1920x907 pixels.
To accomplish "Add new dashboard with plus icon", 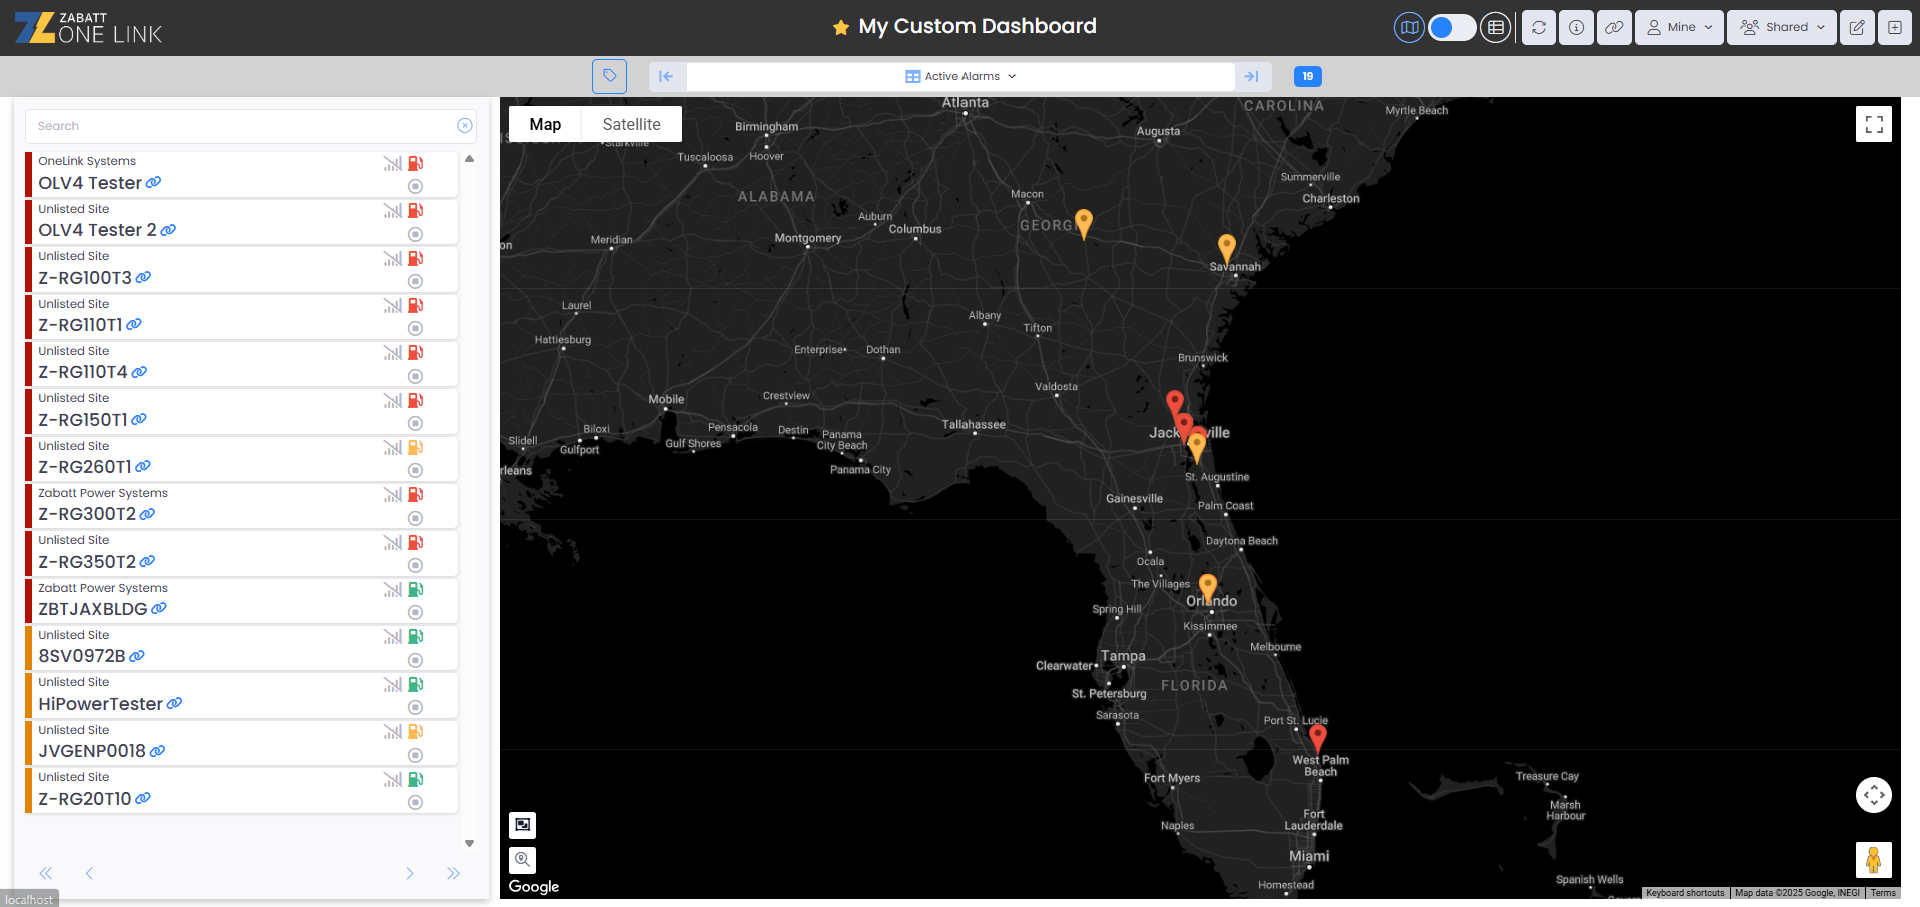I will pos(1895,28).
